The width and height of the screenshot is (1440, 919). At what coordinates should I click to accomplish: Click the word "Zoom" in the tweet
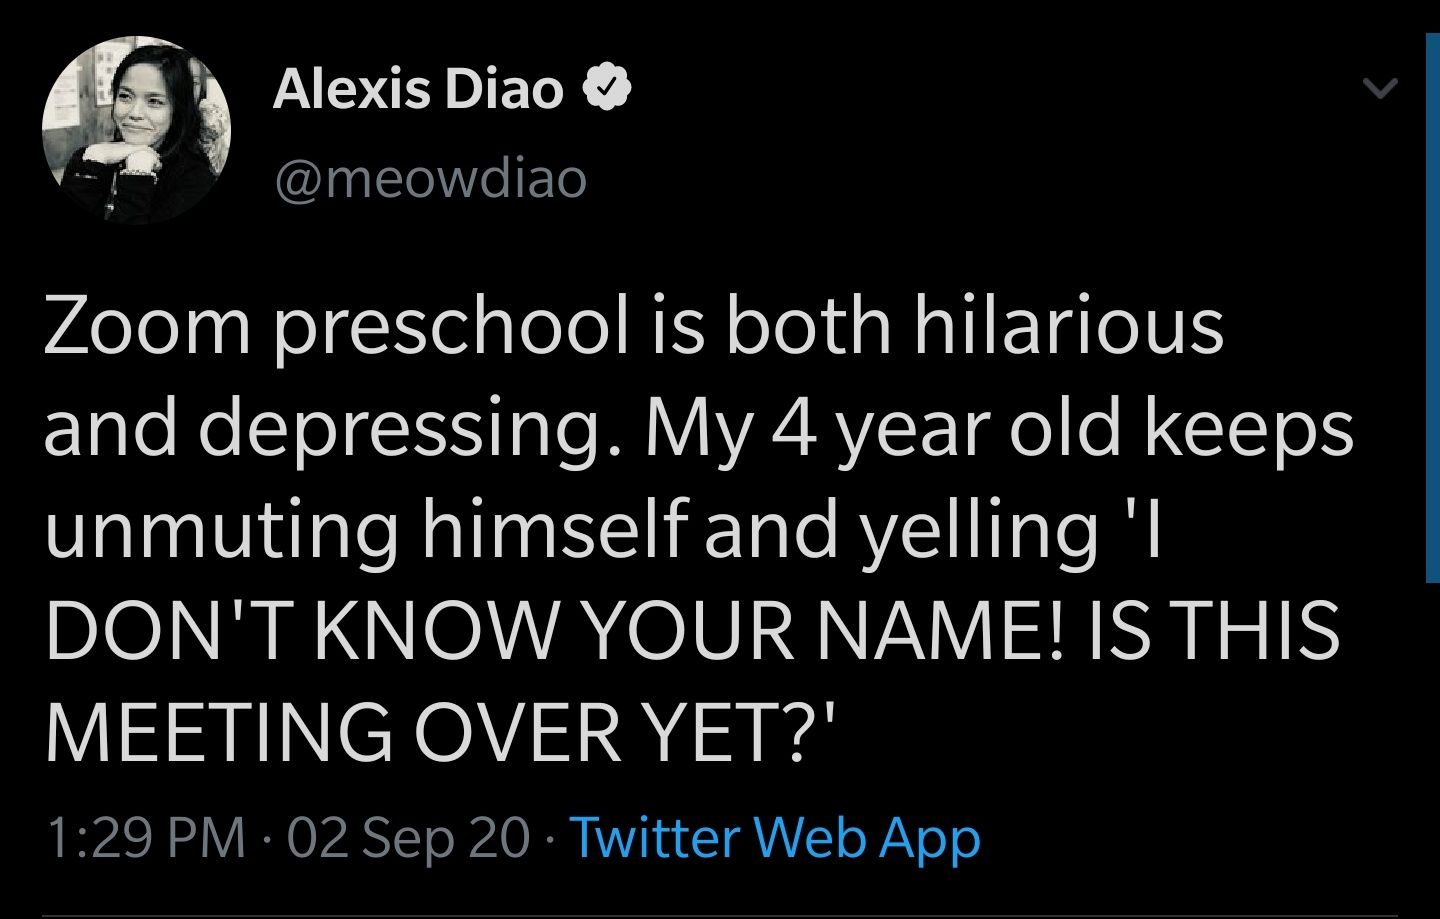point(146,327)
